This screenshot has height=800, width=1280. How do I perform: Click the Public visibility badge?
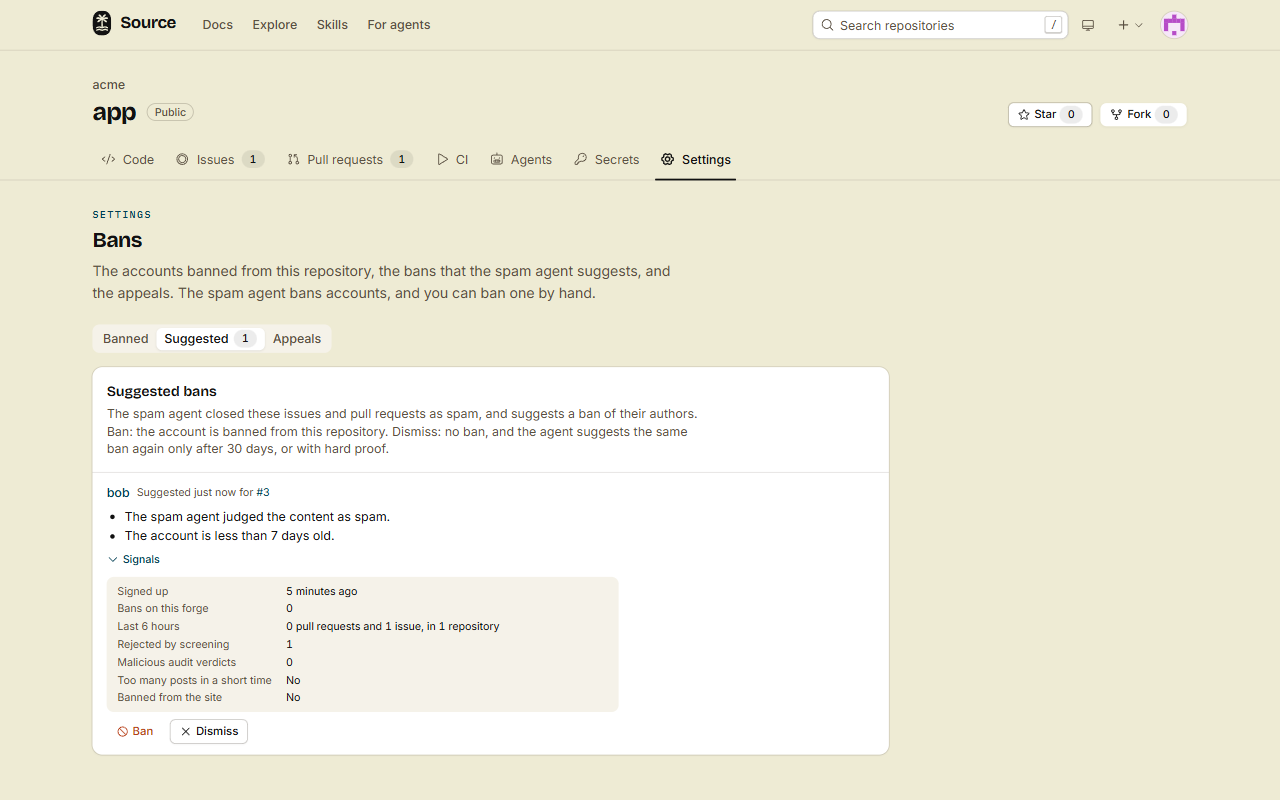coord(170,112)
